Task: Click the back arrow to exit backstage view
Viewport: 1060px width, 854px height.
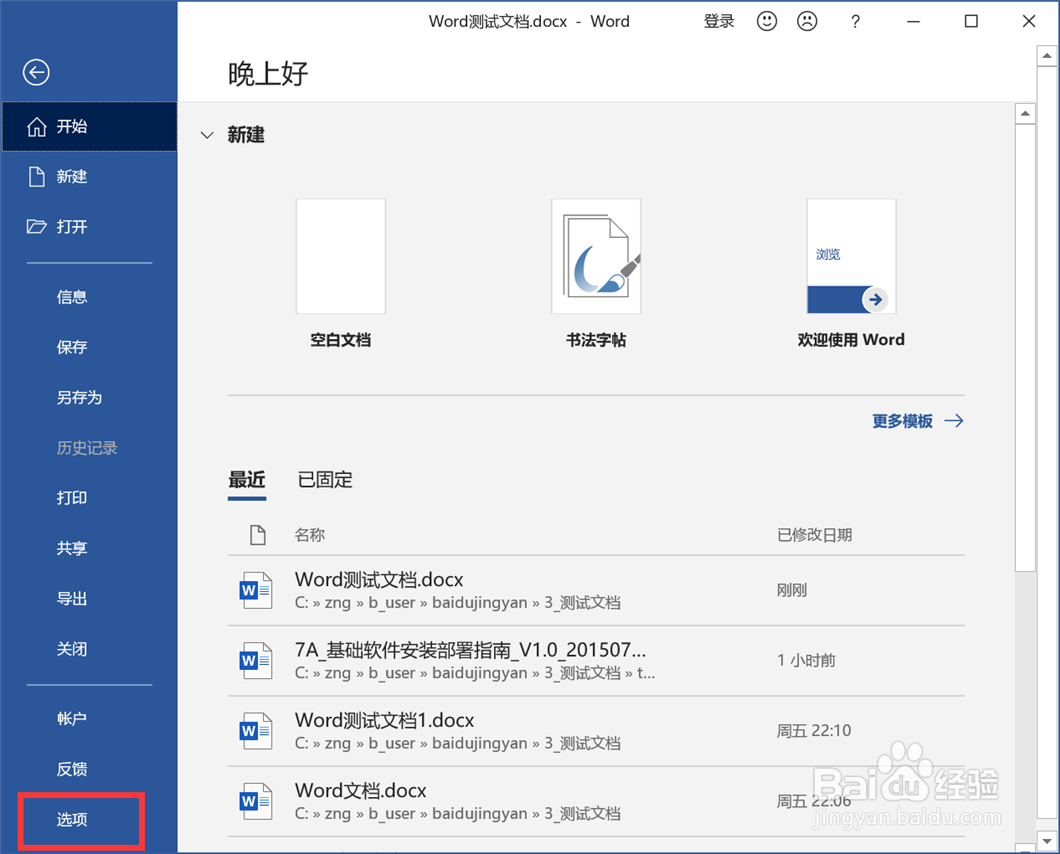Action: (x=35, y=72)
